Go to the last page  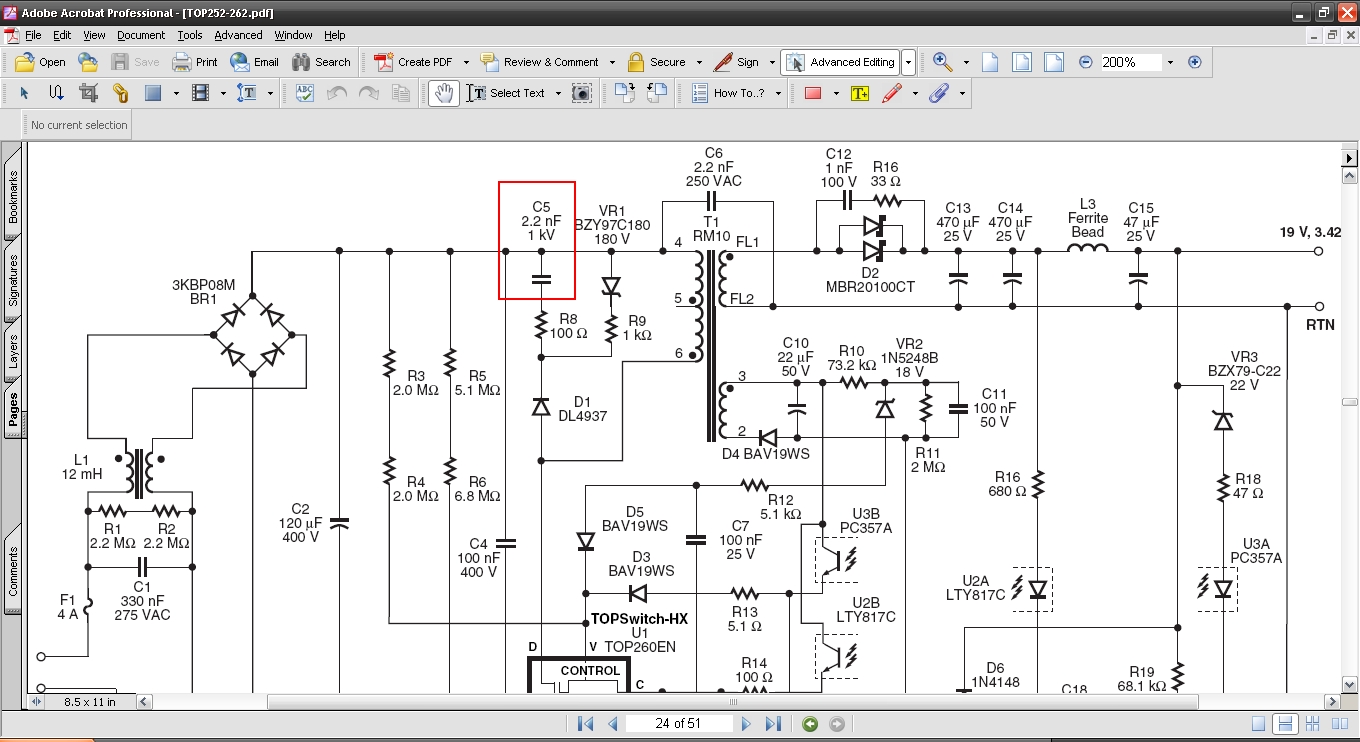(x=773, y=724)
